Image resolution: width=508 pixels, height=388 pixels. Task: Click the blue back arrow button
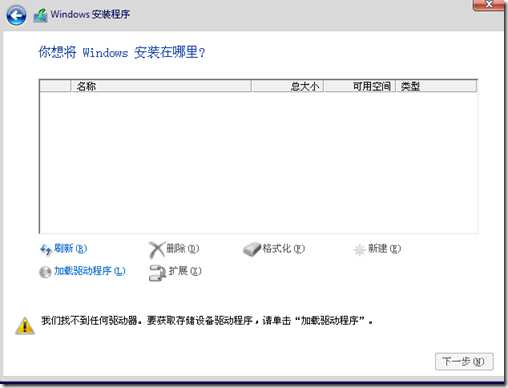(x=16, y=15)
